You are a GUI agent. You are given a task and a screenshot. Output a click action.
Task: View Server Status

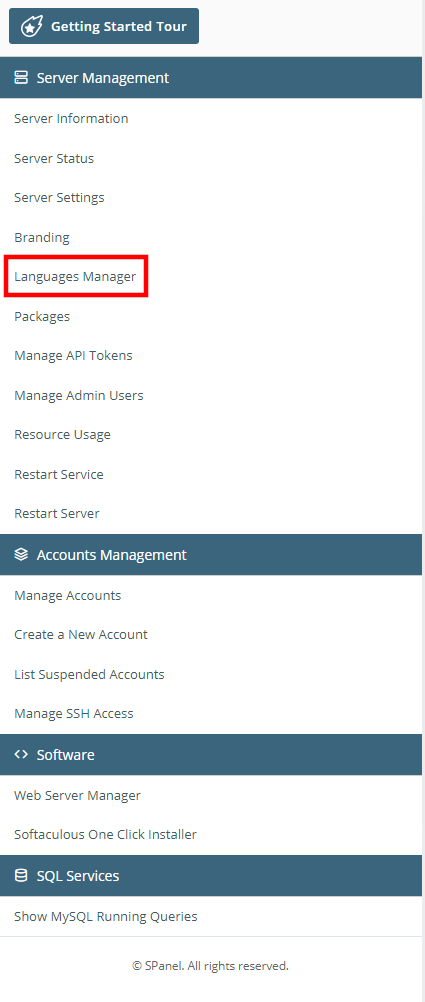coord(54,158)
